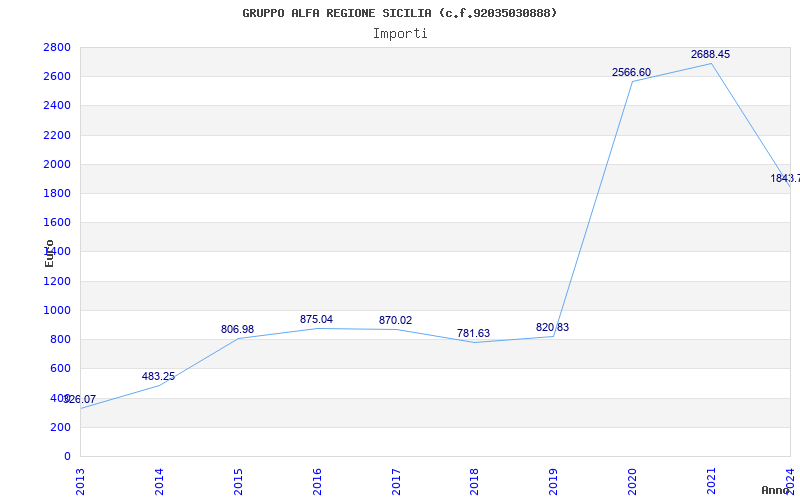Click the 326.07 data label
The height and width of the screenshot is (500, 800).
pyautogui.click(x=80, y=399)
